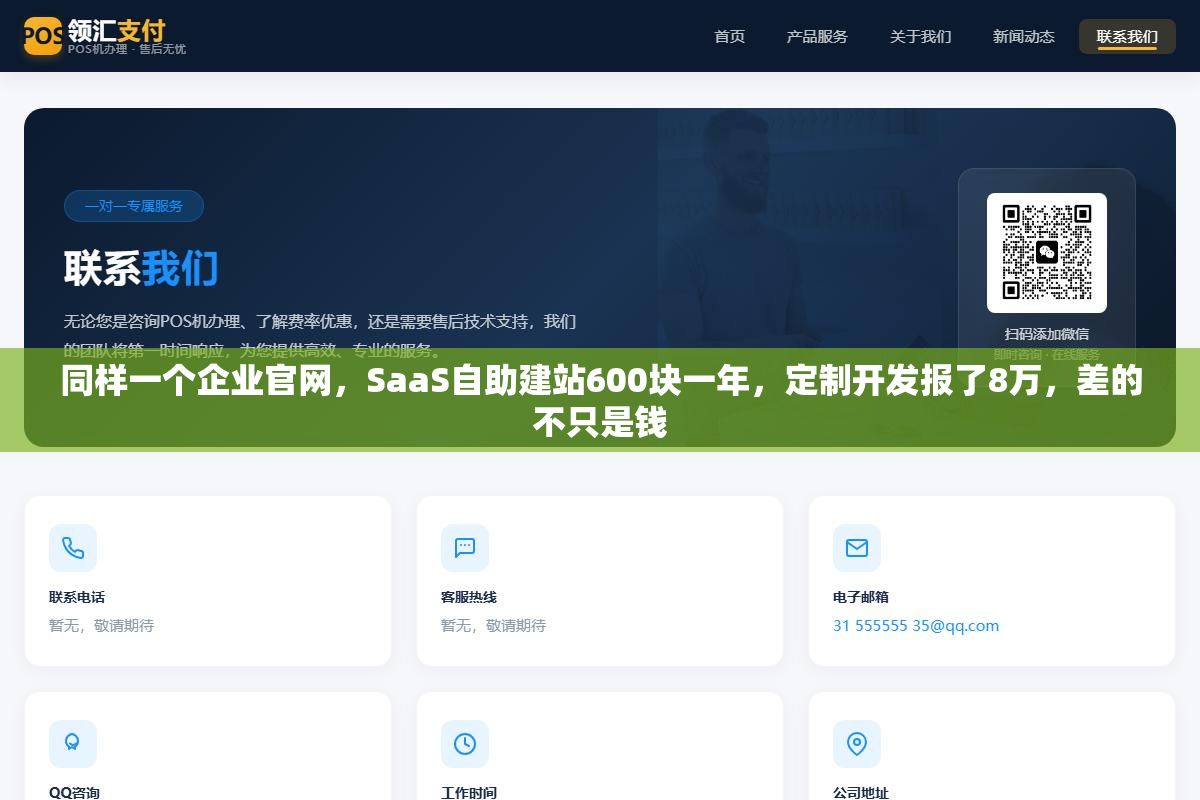Open the 产品服务 nav item

point(817,36)
